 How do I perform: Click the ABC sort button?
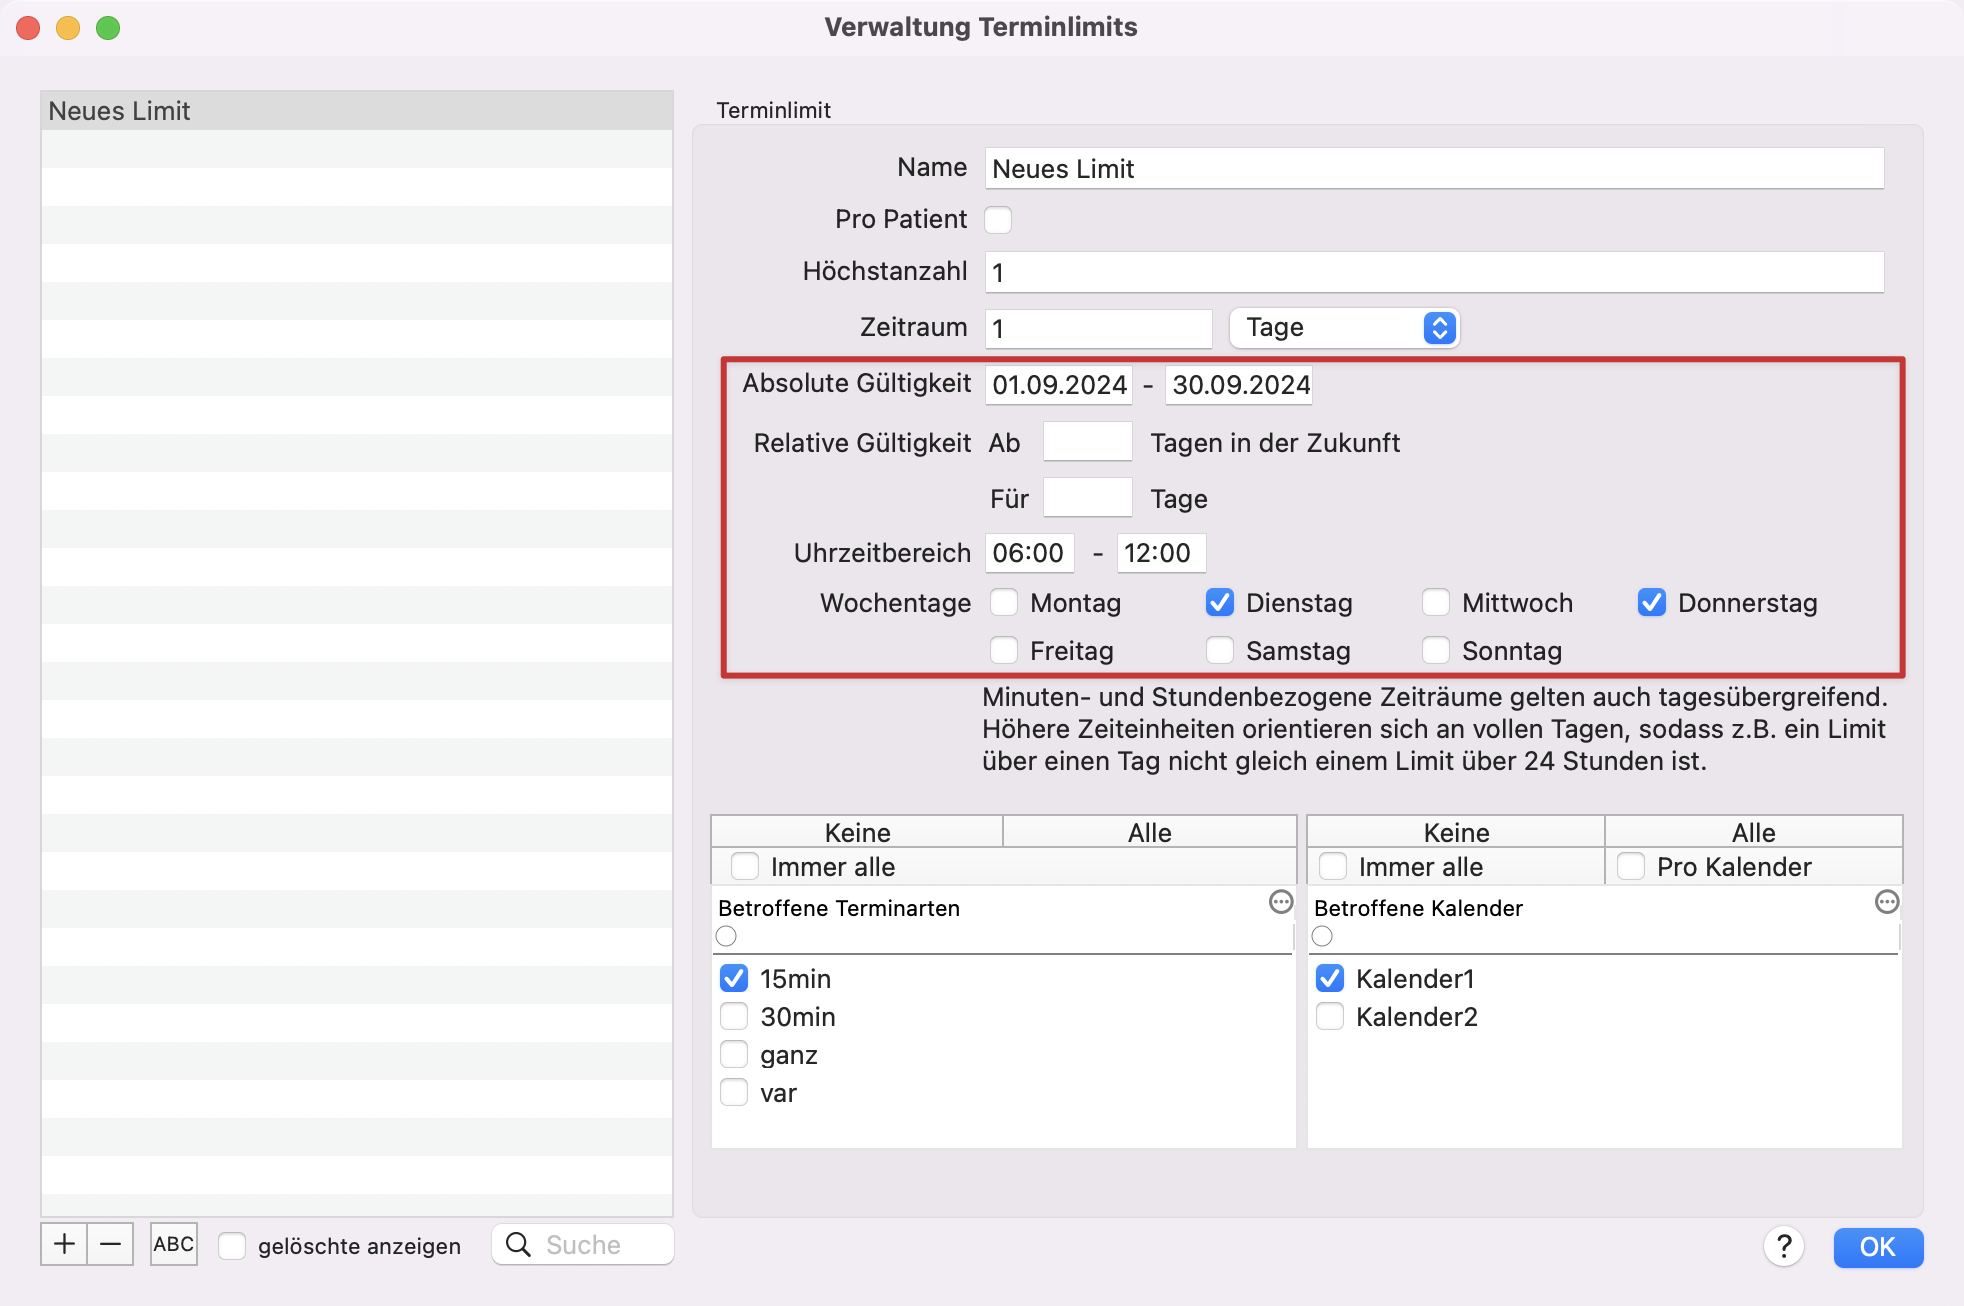point(174,1244)
